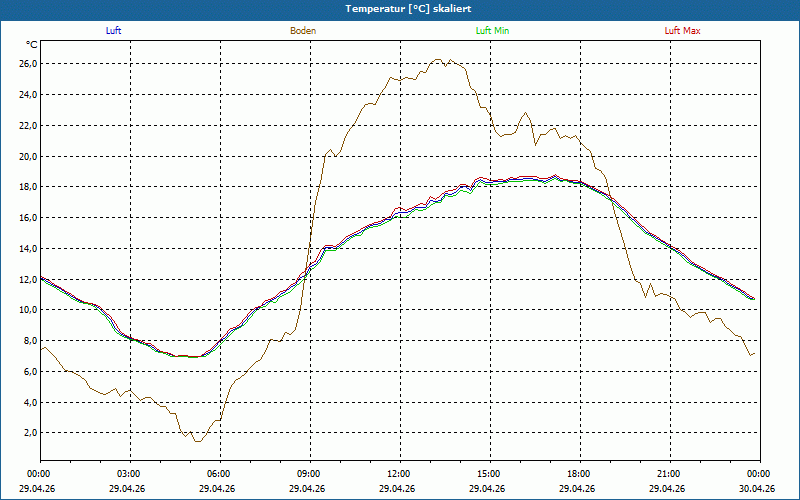Screen dimensions: 800x500
Task: Click the 16,0 y-axis value
Action: 28,218
